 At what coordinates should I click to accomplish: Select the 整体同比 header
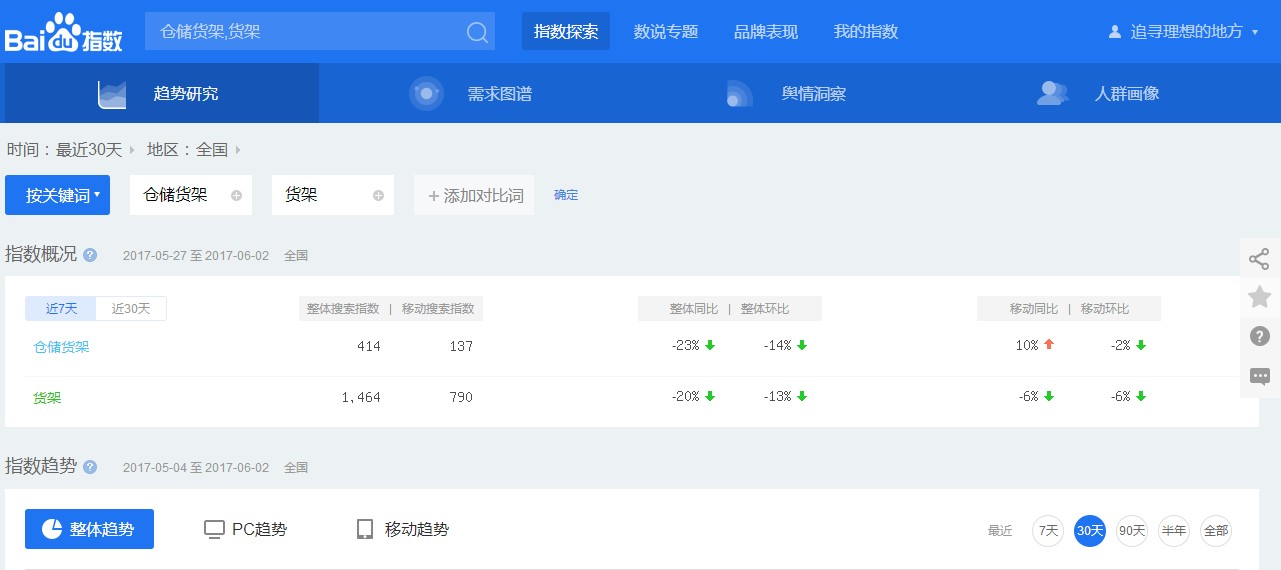coord(693,309)
